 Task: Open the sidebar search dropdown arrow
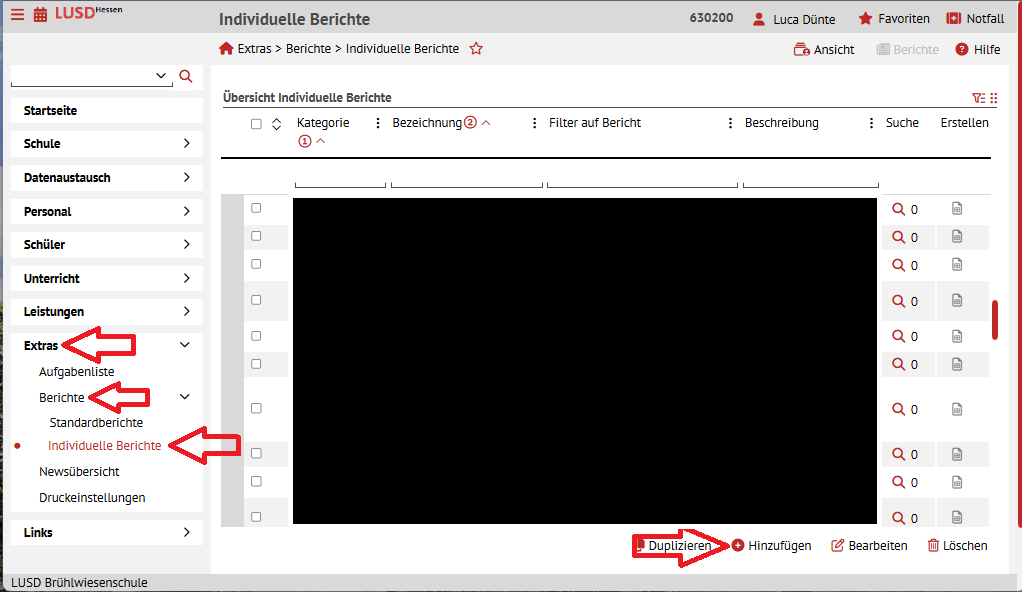click(161, 76)
